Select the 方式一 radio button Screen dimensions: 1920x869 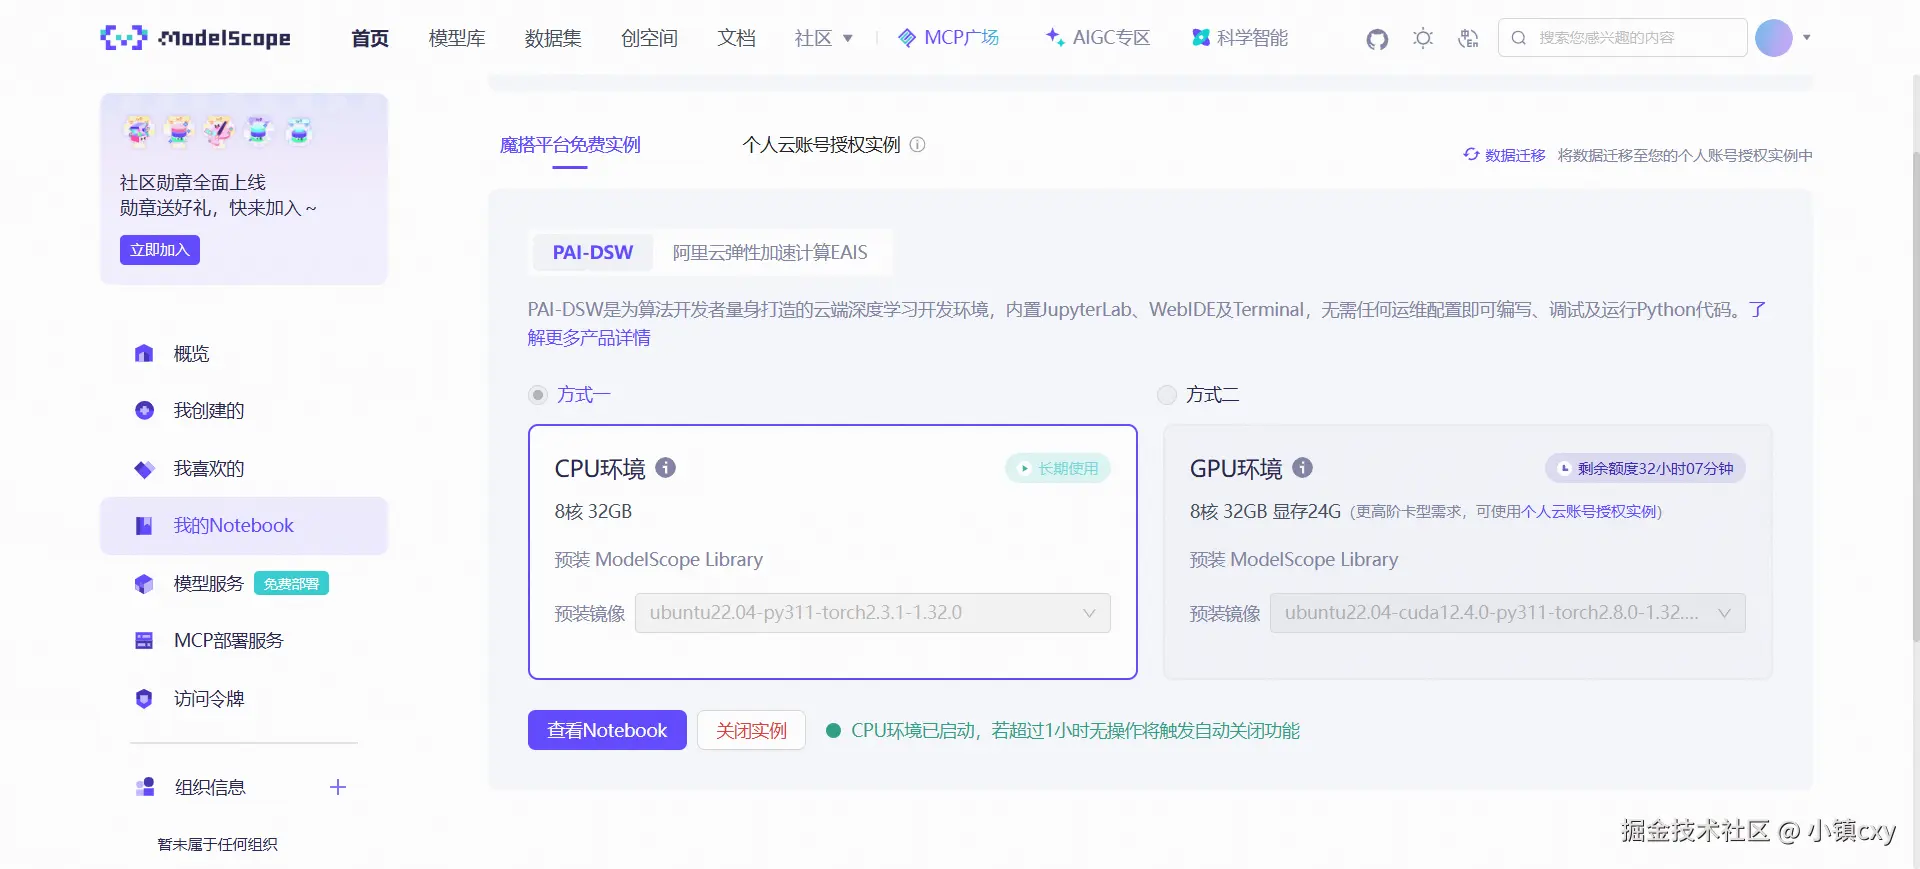click(538, 395)
